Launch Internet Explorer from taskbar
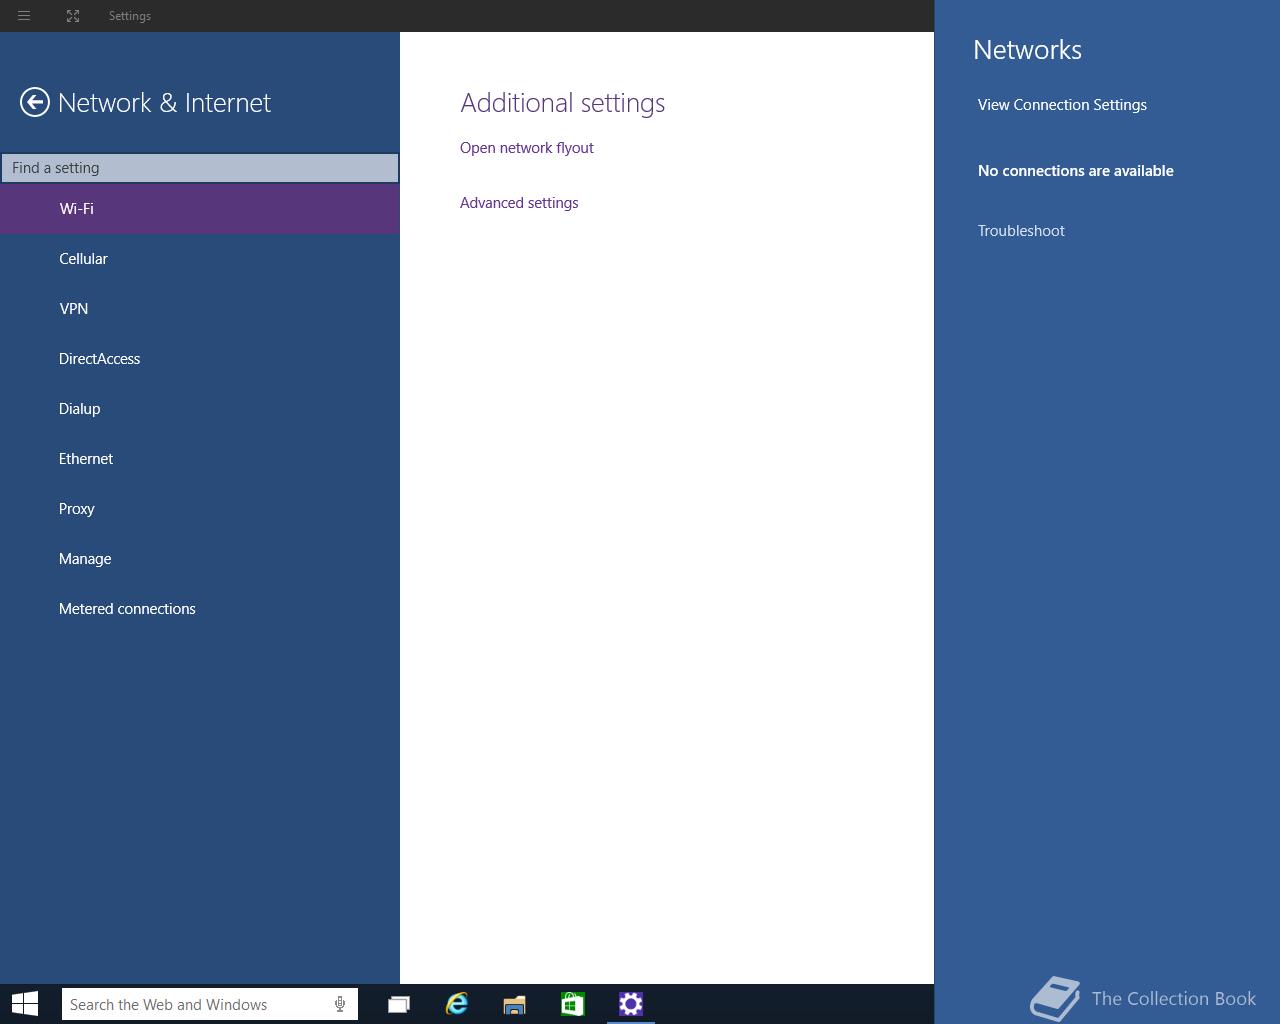This screenshot has height=1024, width=1280. 457,1004
